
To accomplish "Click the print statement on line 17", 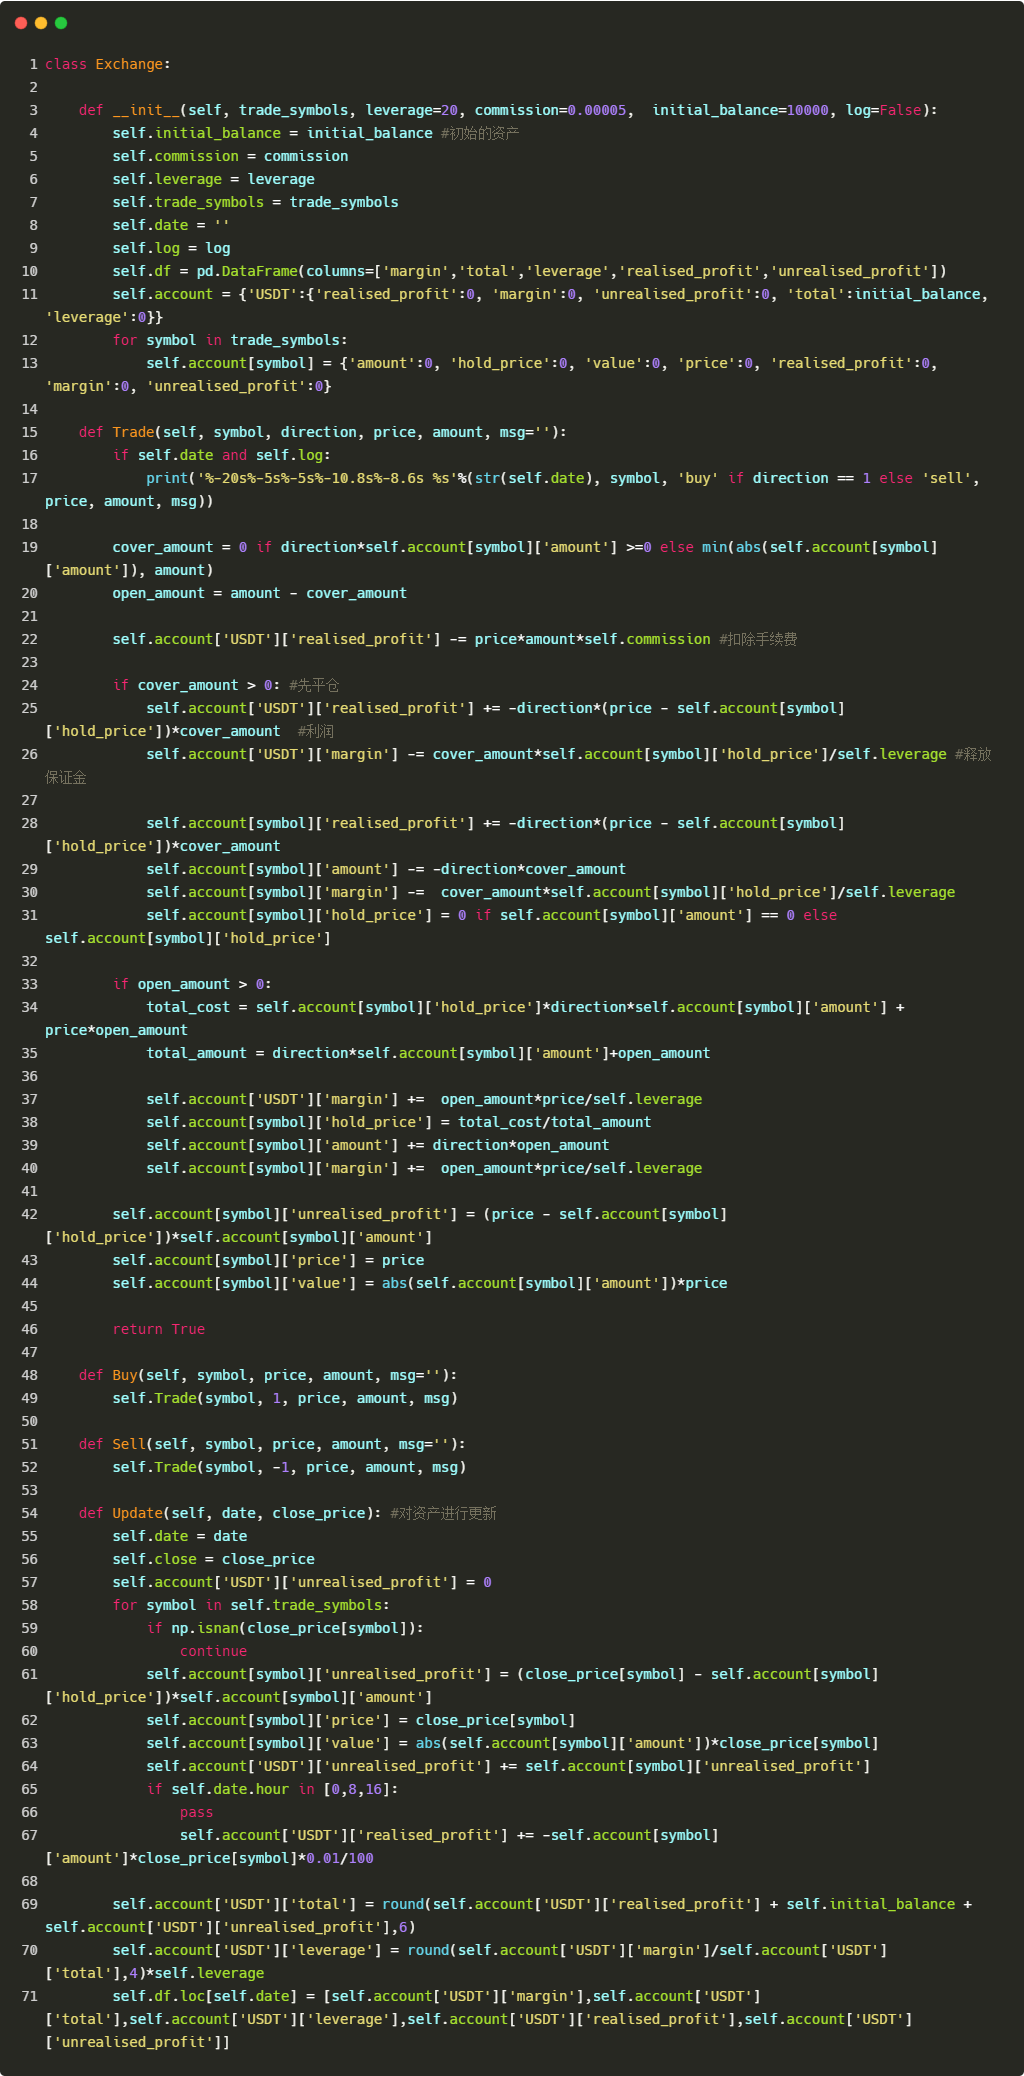I will 513,489.
